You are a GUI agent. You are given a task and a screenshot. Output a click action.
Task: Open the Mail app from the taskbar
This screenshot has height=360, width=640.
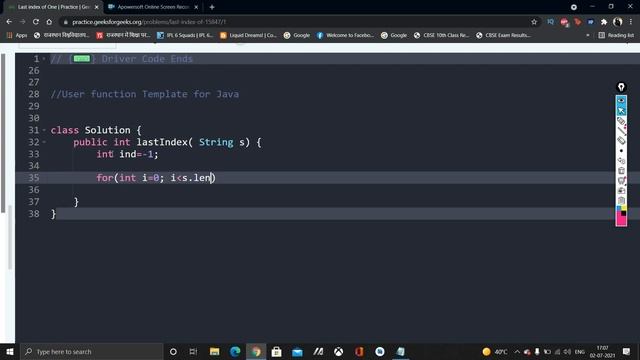(297, 351)
